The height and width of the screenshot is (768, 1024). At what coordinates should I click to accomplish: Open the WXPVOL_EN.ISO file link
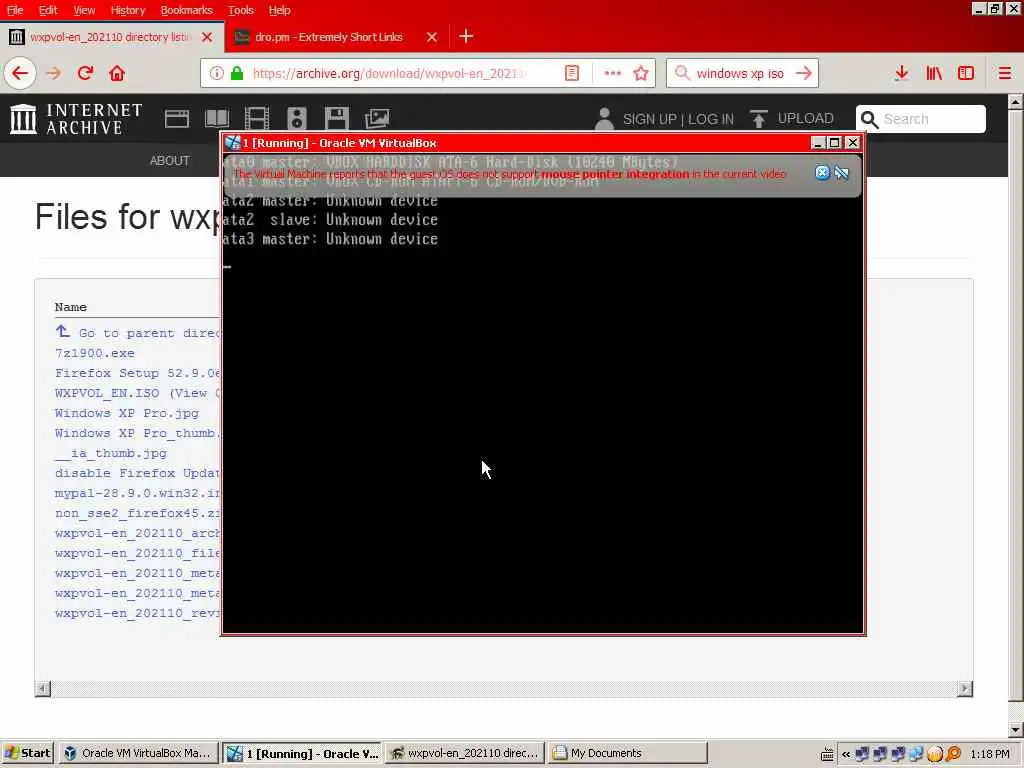[106, 393]
